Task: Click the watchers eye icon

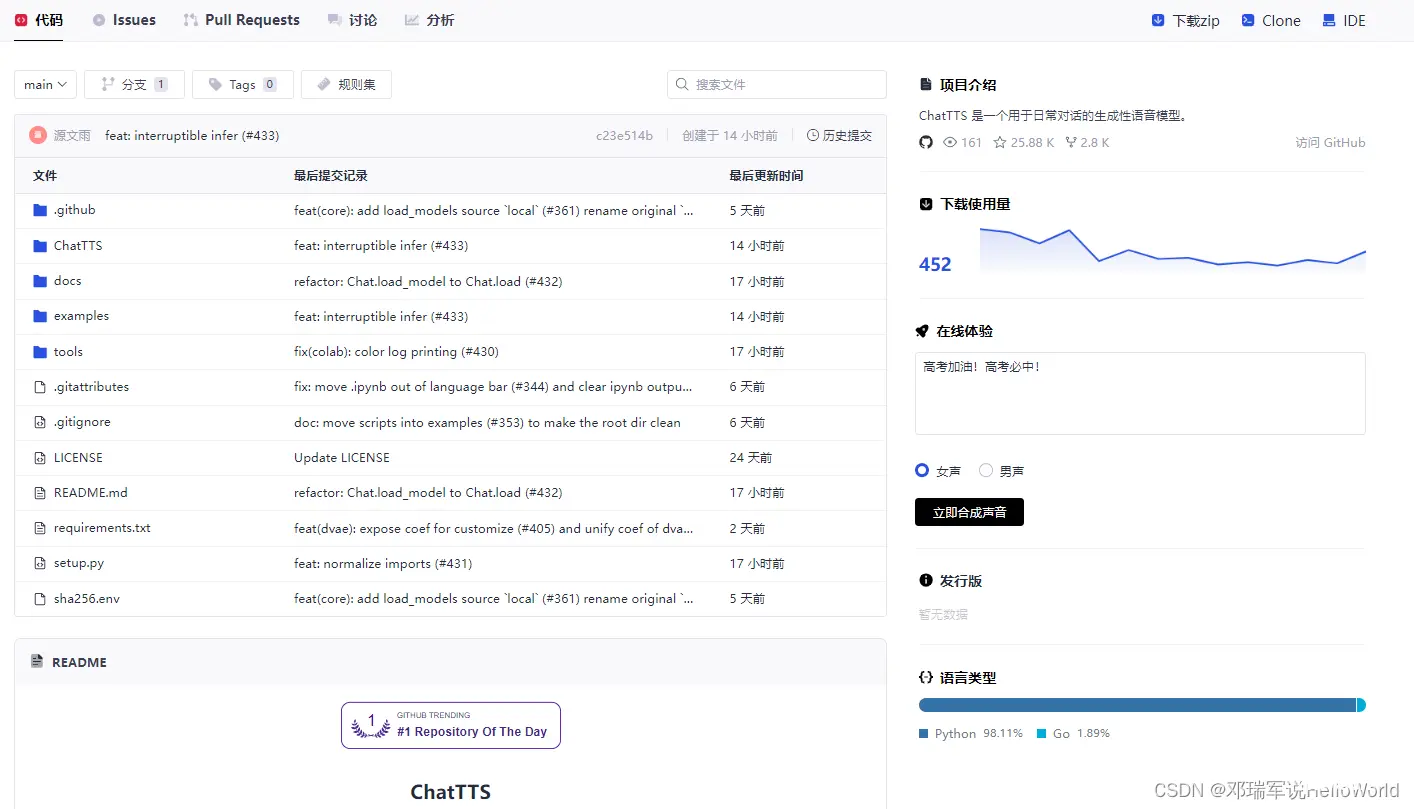Action: [952, 142]
